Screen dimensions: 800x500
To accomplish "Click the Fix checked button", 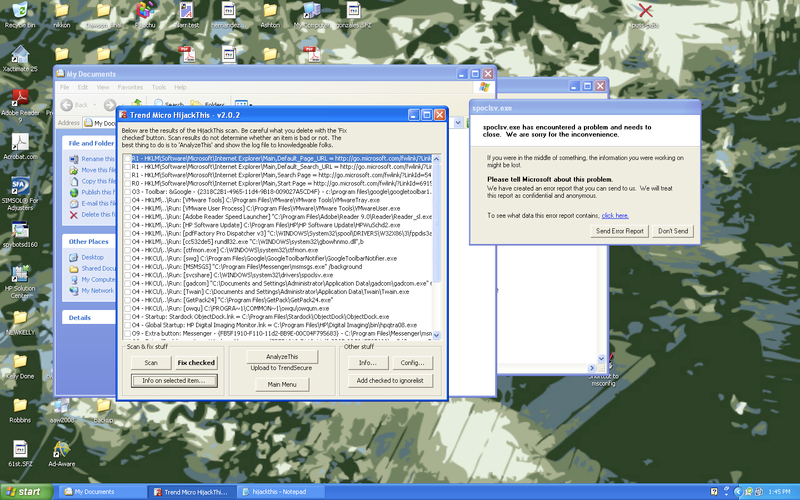I will [x=196, y=363].
